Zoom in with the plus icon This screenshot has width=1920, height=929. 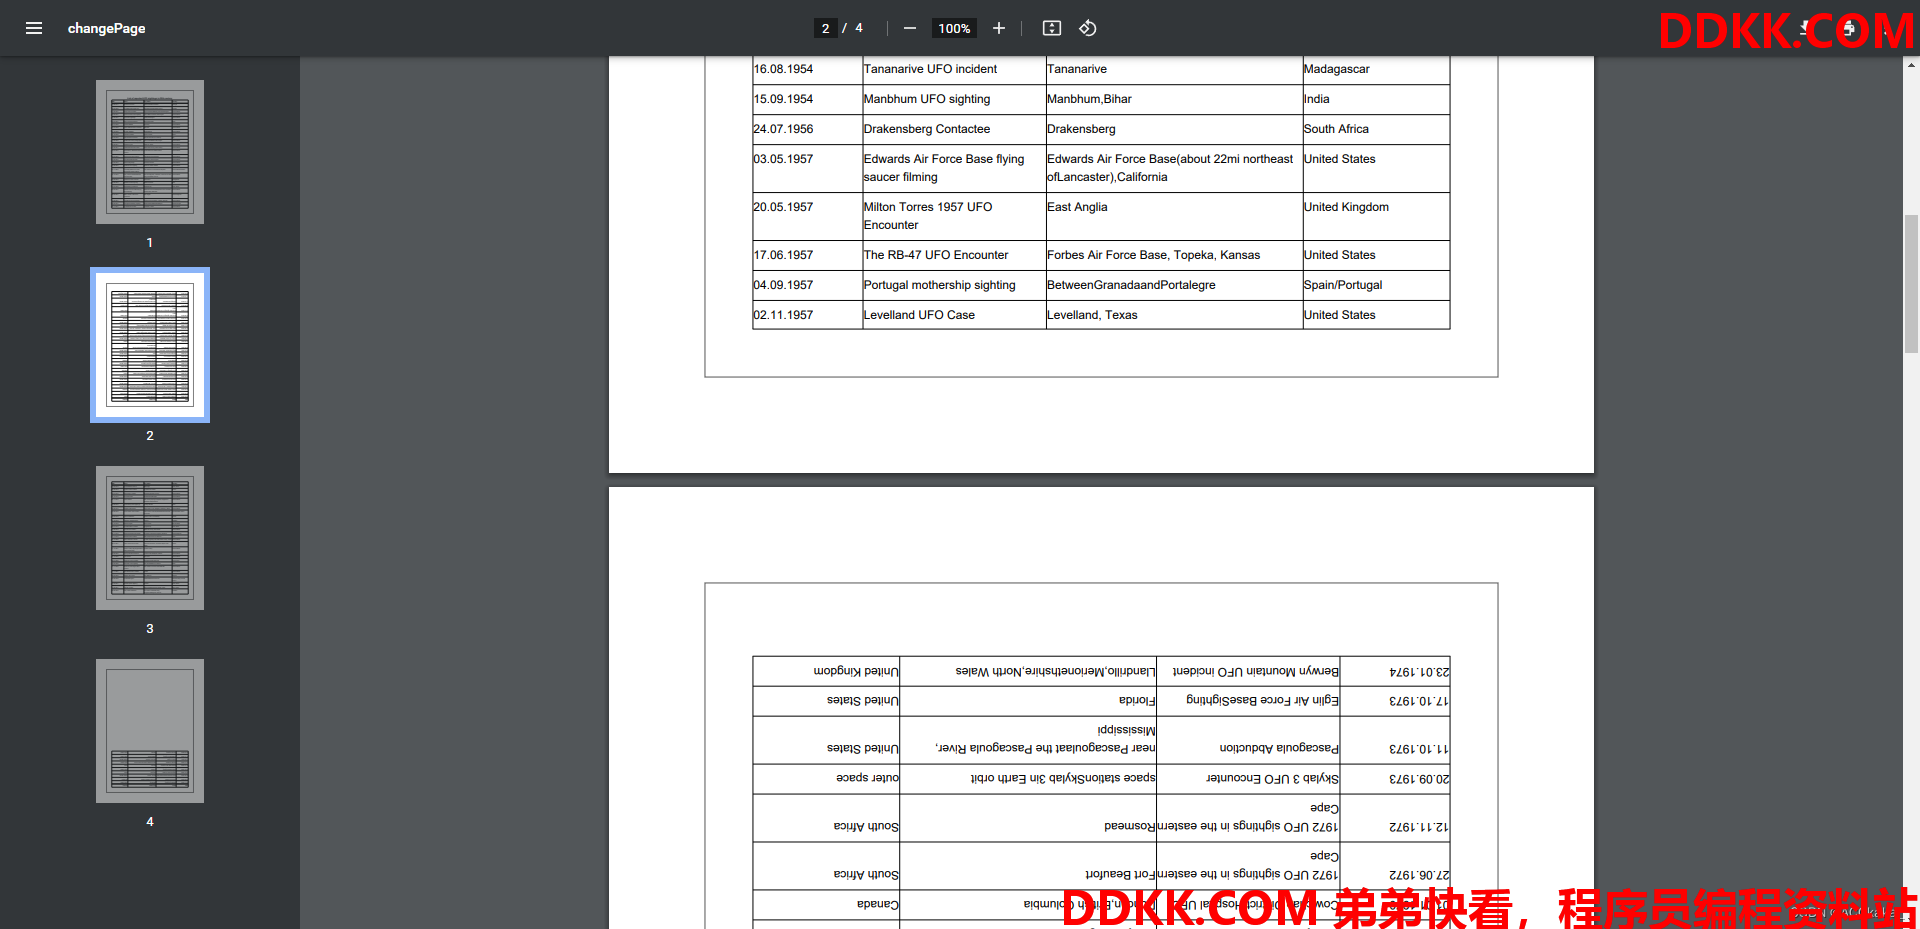tap(998, 28)
